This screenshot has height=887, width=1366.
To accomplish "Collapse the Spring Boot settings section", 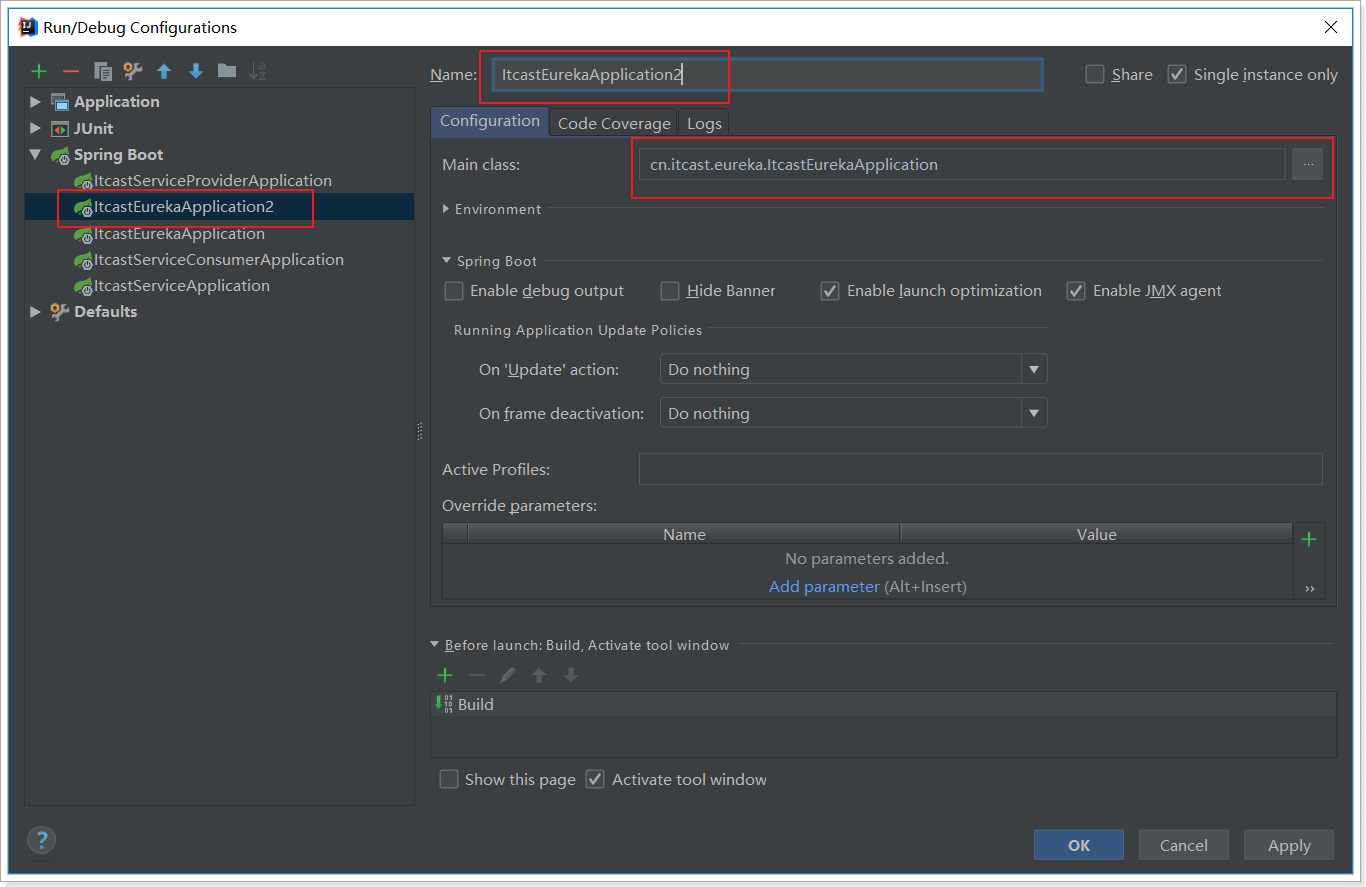I will click(446, 261).
